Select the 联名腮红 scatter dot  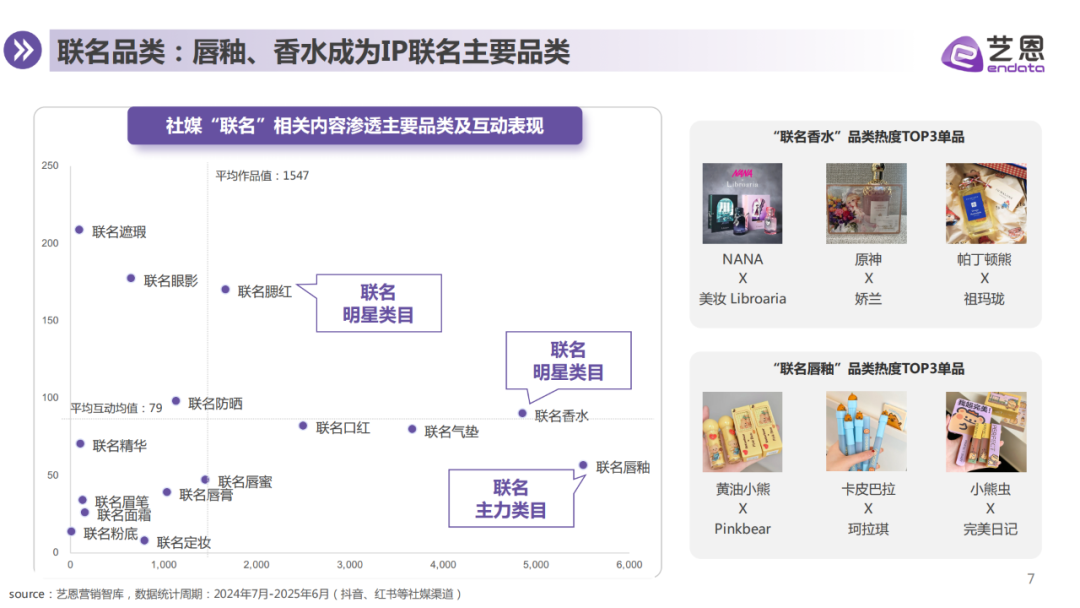(x=225, y=290)
